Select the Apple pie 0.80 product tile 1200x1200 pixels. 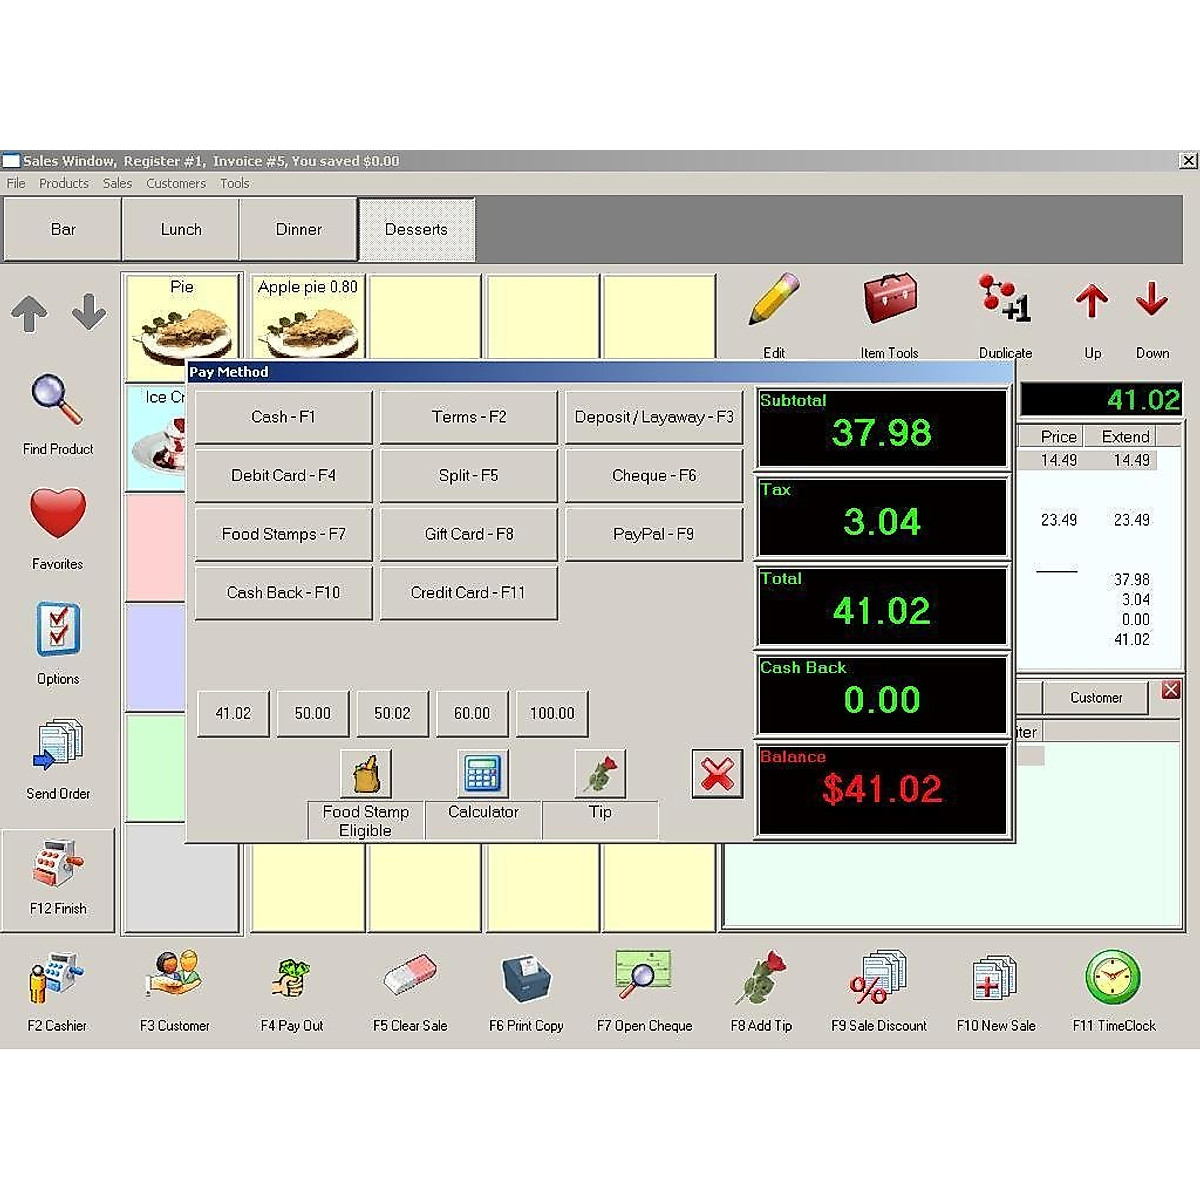tap(308, 315)
